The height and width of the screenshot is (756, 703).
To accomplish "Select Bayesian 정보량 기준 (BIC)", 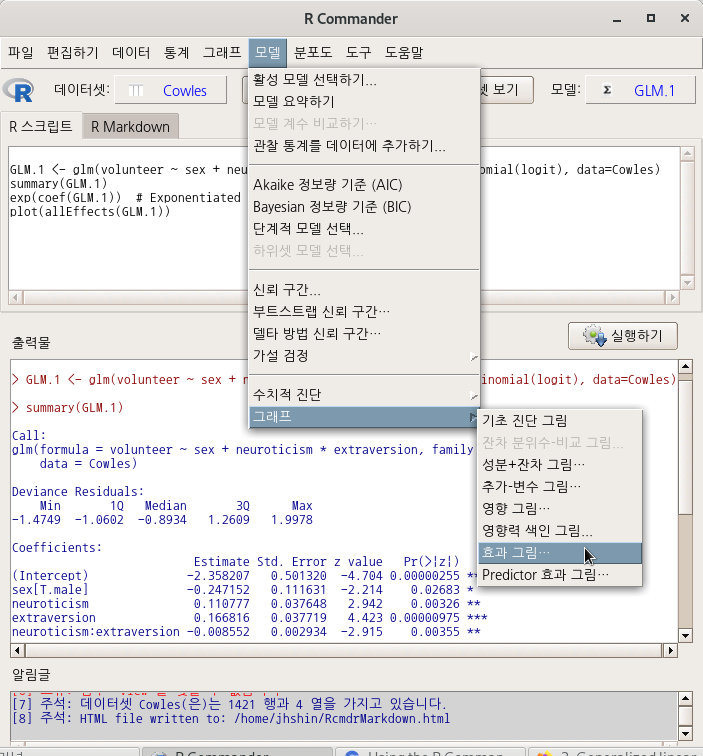I will click(x=364, y=207).
